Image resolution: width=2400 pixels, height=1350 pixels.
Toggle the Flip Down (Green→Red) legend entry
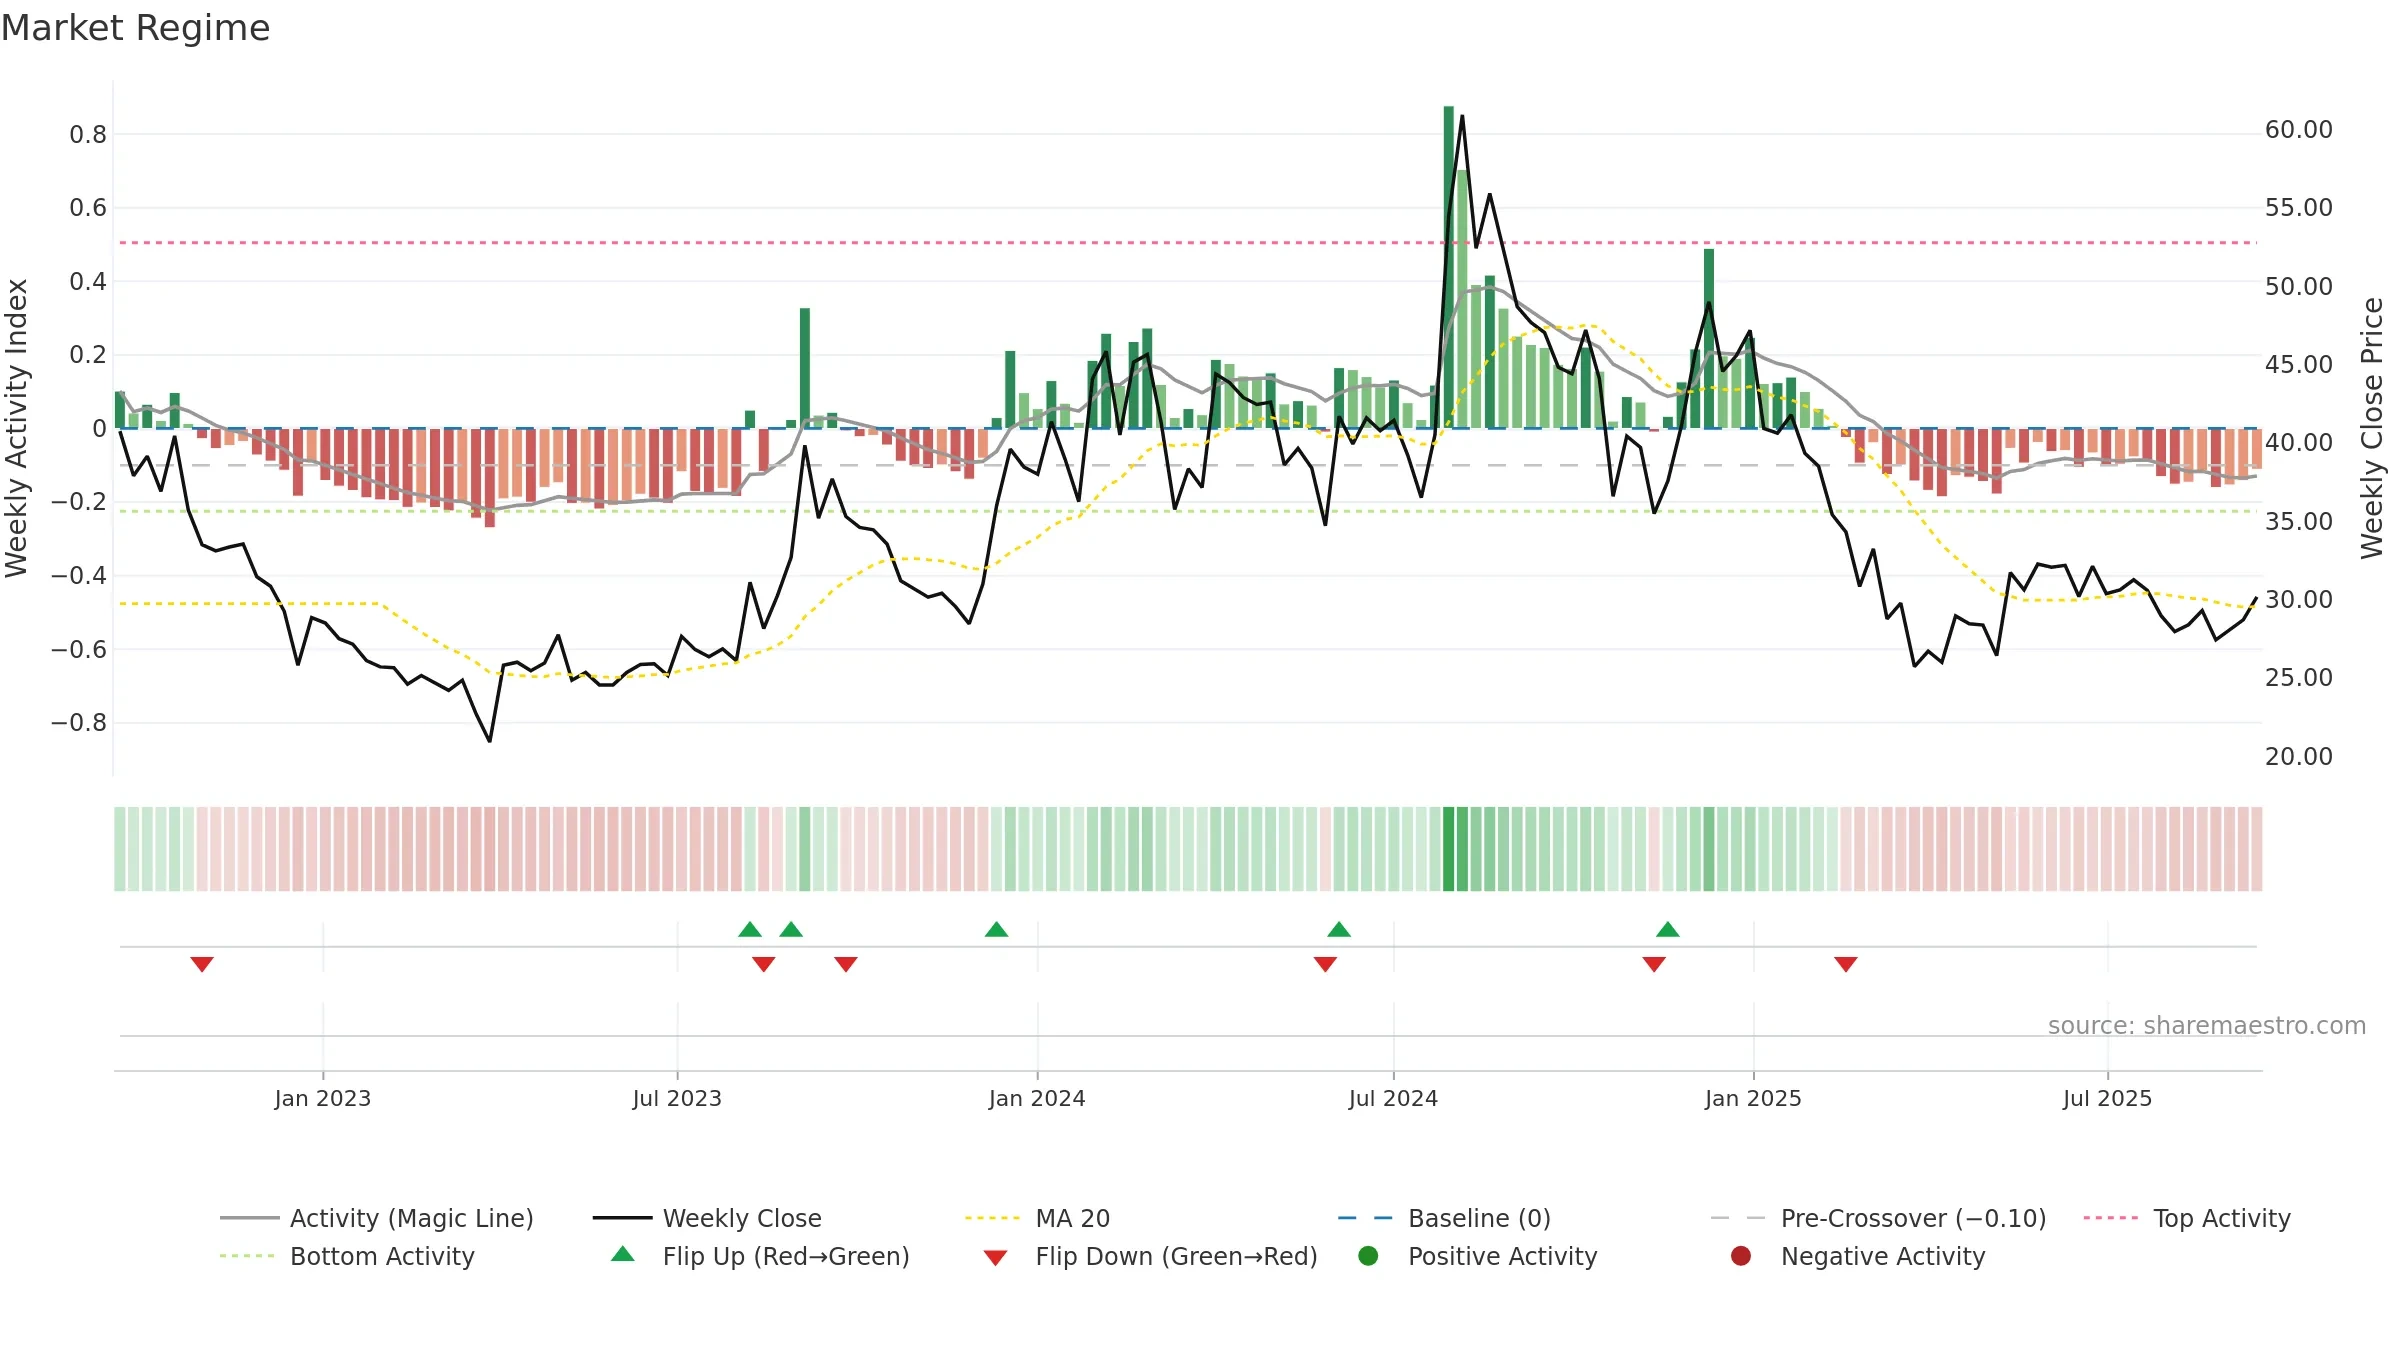pos(1150,1256)
